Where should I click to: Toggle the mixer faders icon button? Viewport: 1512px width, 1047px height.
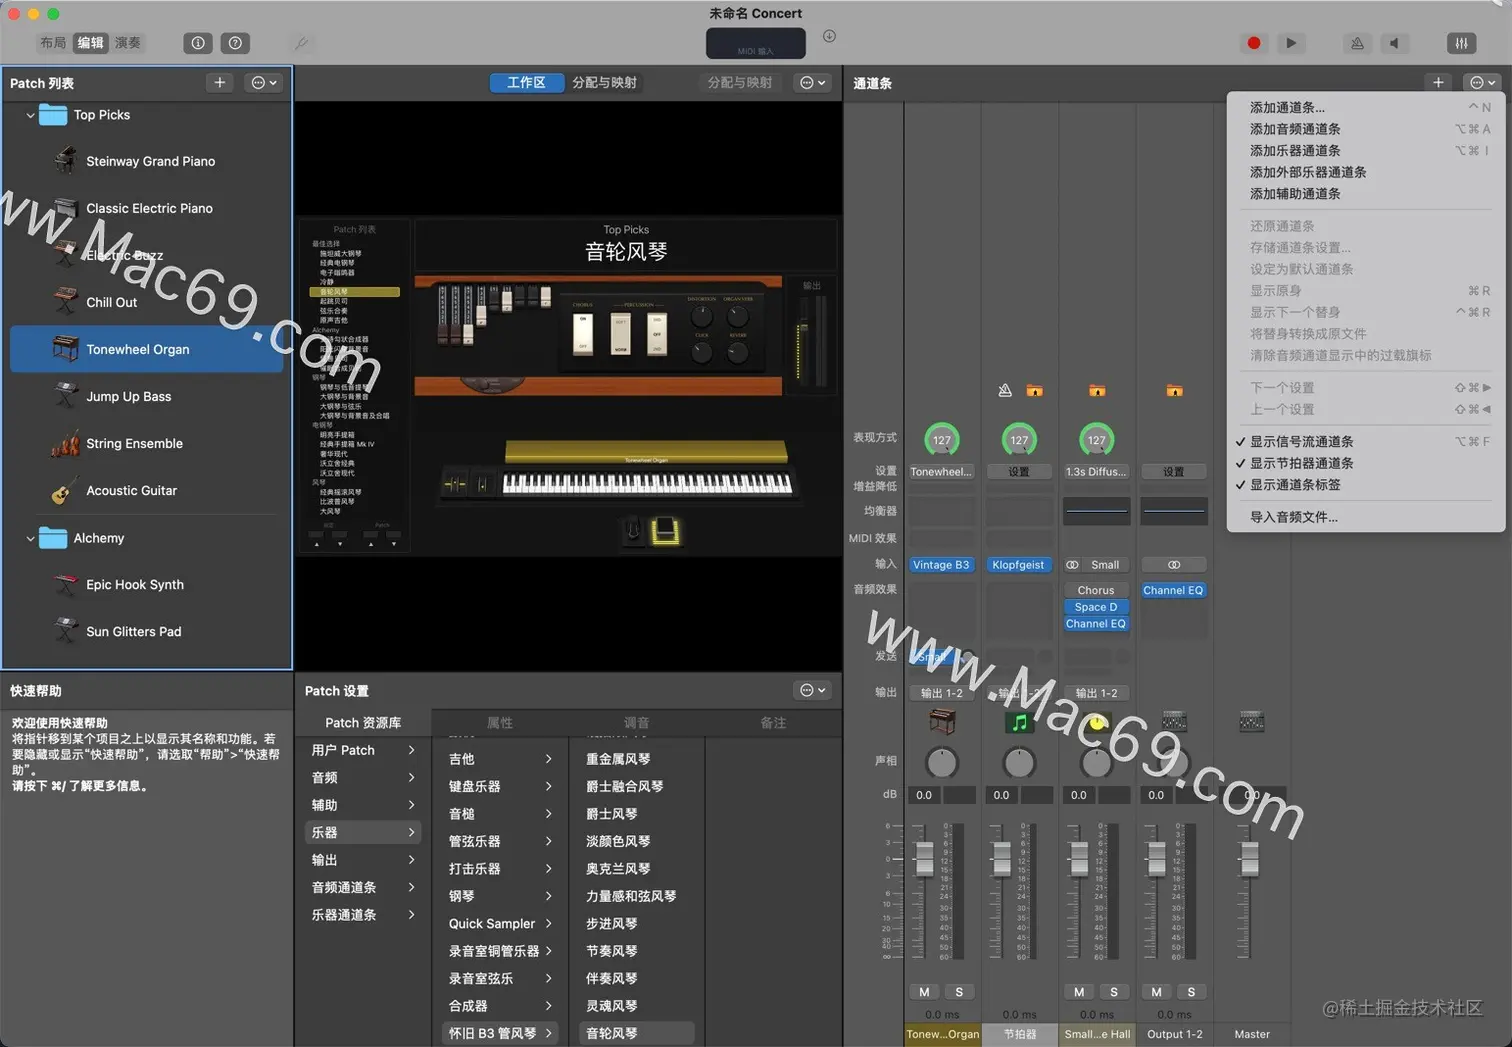pos(1461,43)
